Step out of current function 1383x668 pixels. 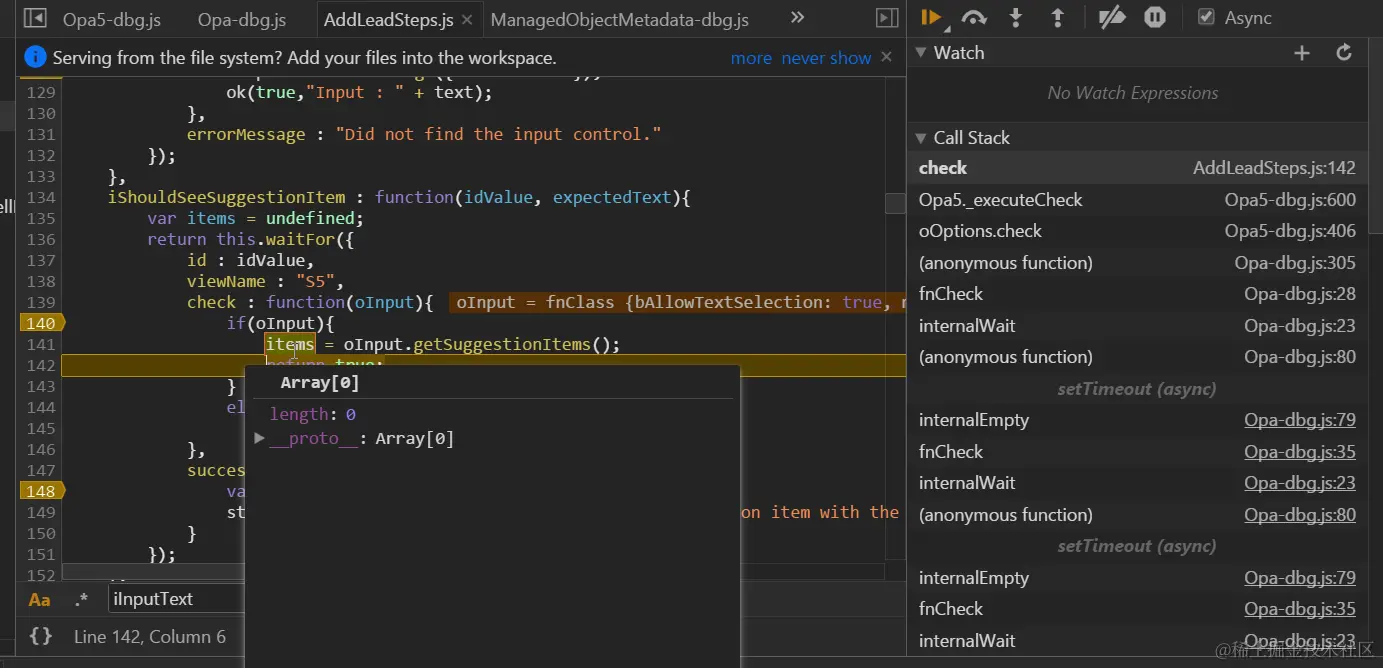click(1057, 17)
